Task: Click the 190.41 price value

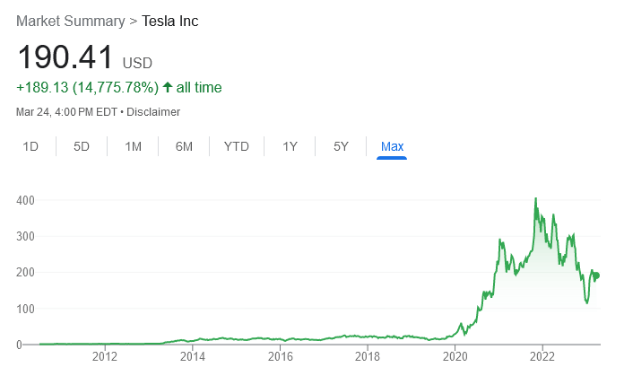Action: [65, 57]
